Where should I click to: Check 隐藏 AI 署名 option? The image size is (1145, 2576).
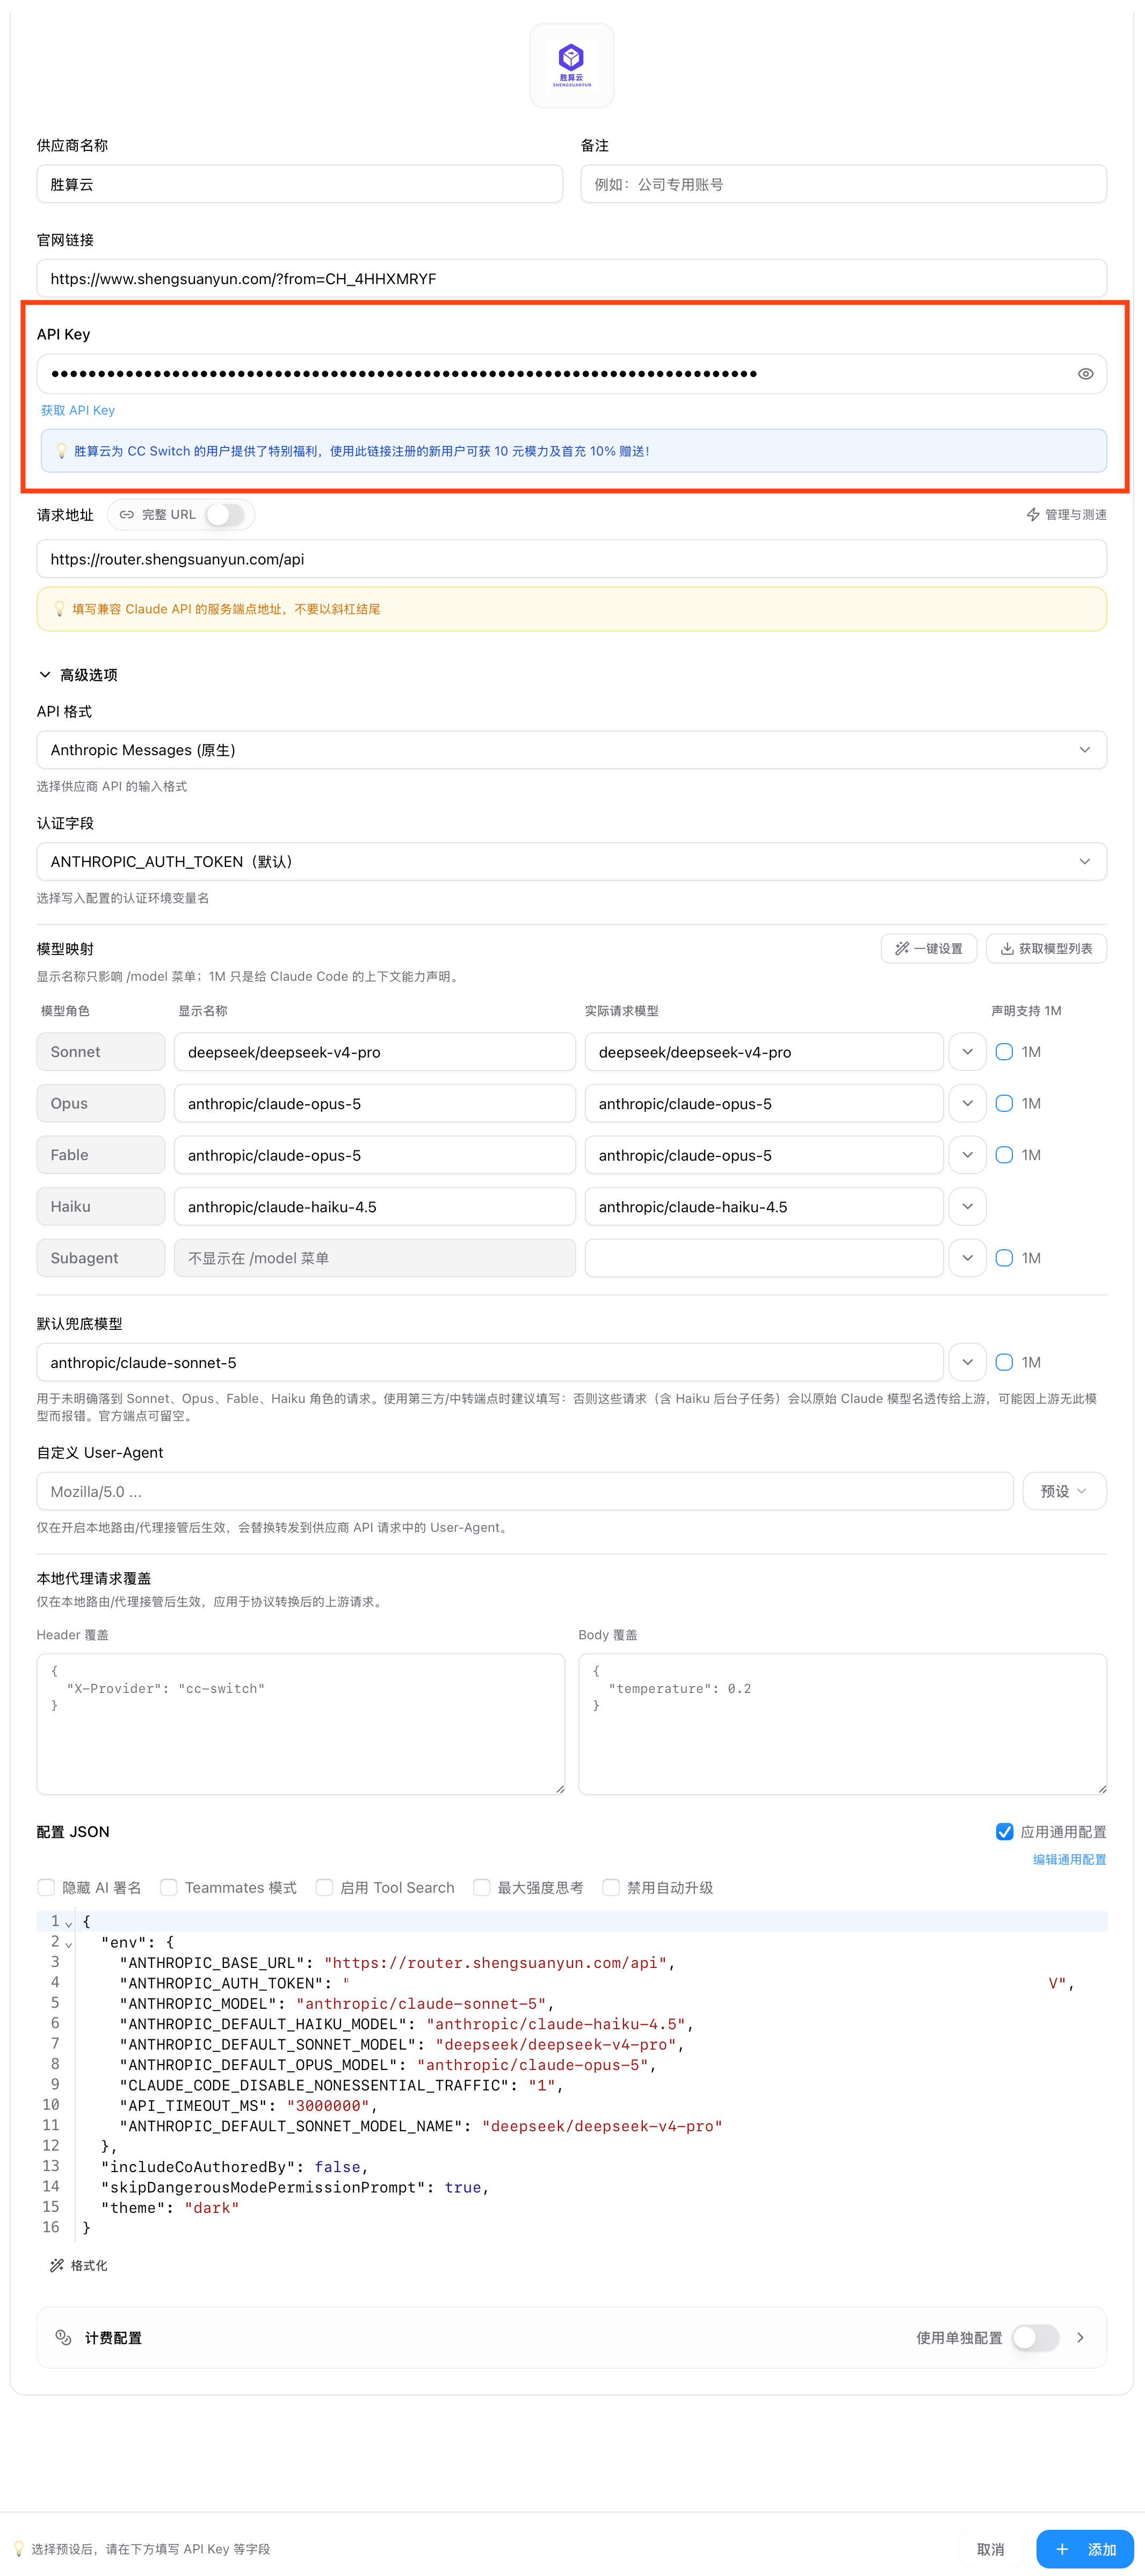pyautogui.click(x=46, y=1888)
